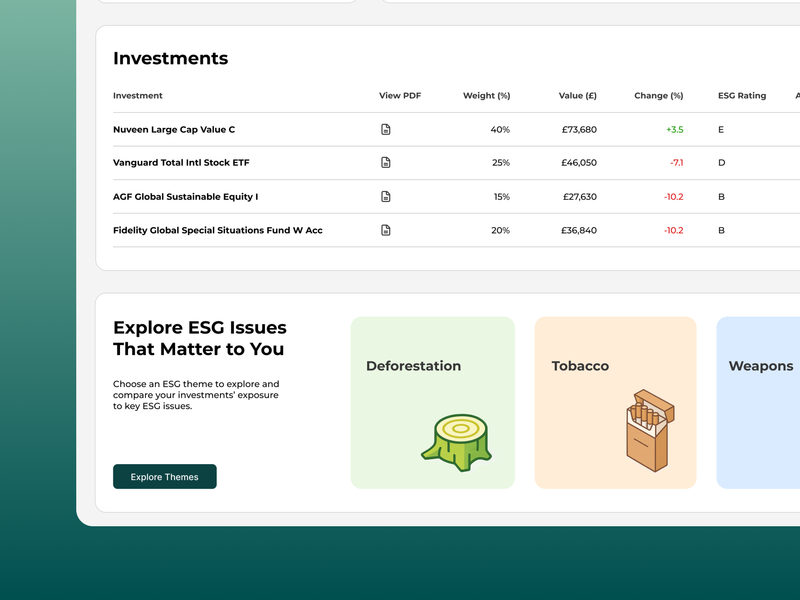The image size is (800, 600).
Task: Click the £73,680 value cell
Action: tap(579, 130)
